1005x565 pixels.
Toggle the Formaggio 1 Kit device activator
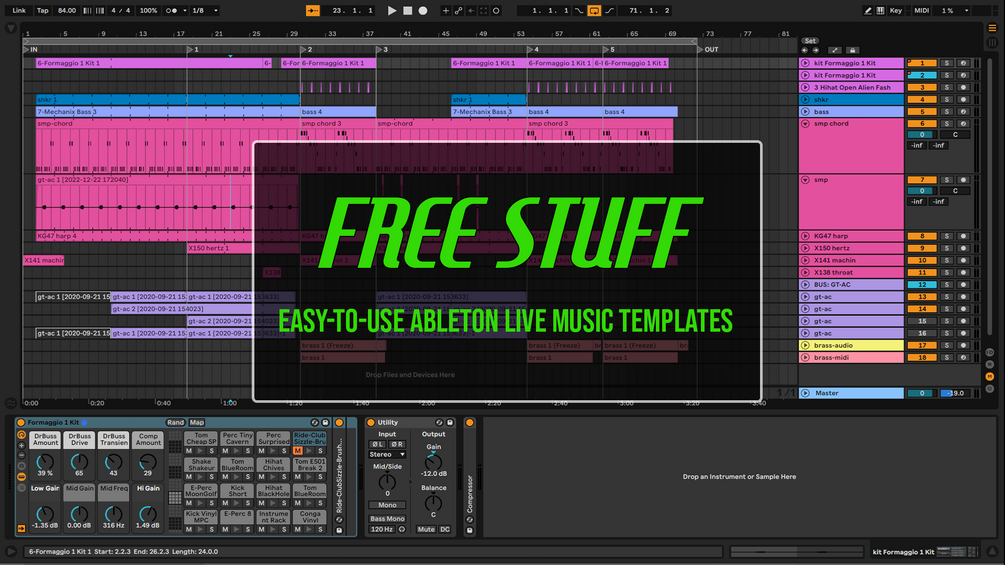(21, 422)
